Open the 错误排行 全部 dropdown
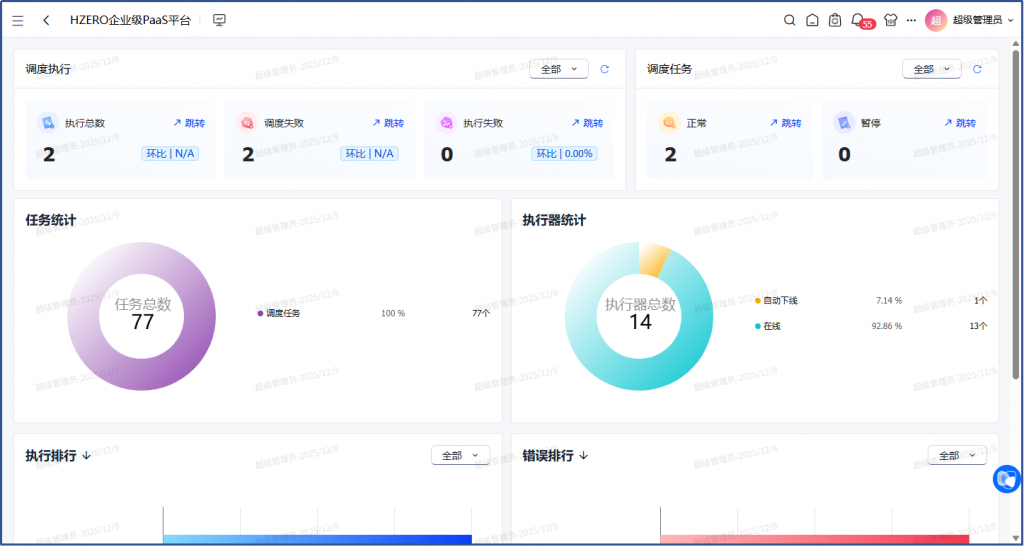 [x=957, y=455]
